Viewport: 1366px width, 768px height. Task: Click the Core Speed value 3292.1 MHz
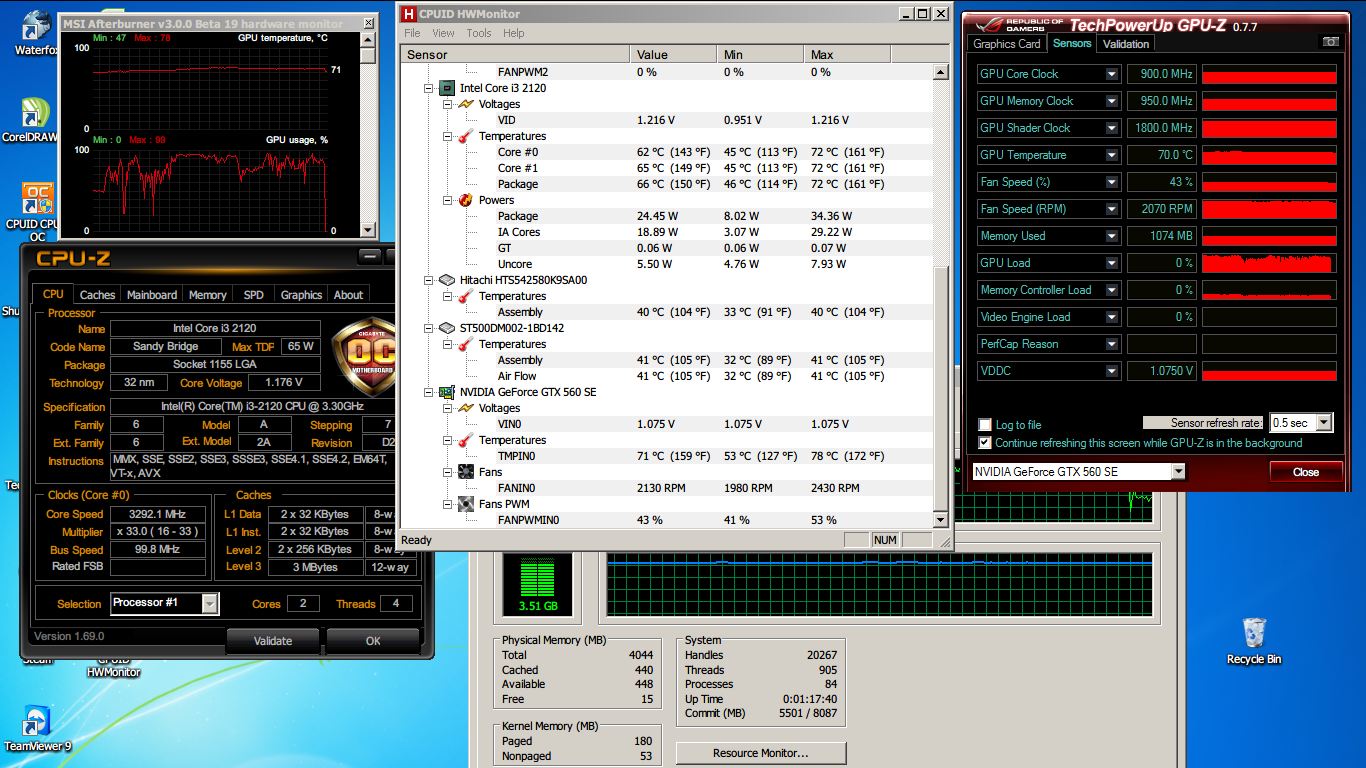coord(158,514)
